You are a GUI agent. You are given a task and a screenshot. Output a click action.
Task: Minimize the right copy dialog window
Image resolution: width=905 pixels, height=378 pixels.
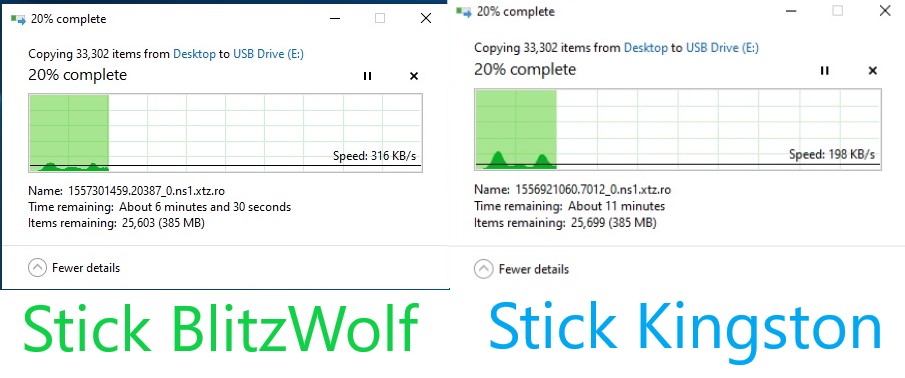click(790, 11)
